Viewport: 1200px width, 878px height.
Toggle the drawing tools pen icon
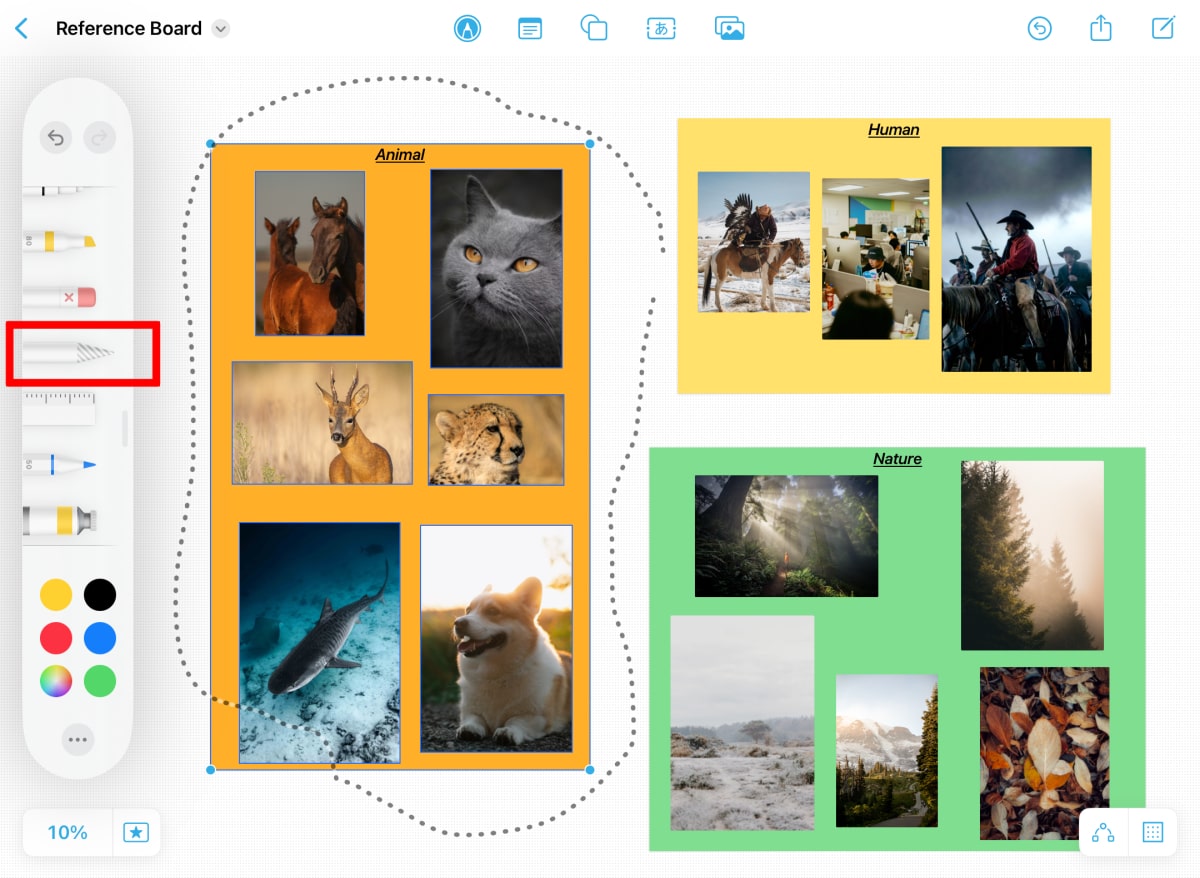coord(466,29)
